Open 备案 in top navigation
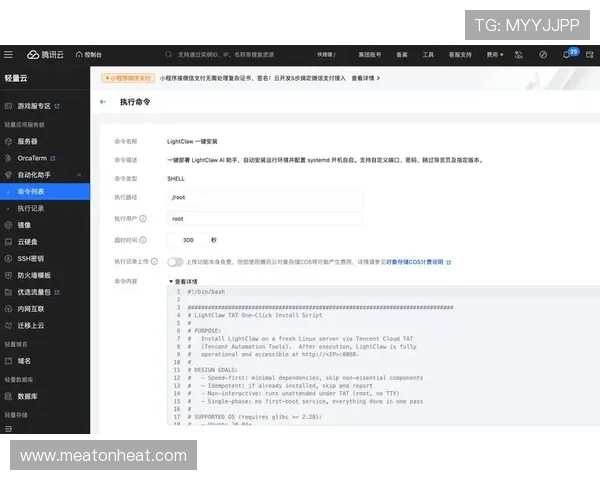 [x=402, y=55]
